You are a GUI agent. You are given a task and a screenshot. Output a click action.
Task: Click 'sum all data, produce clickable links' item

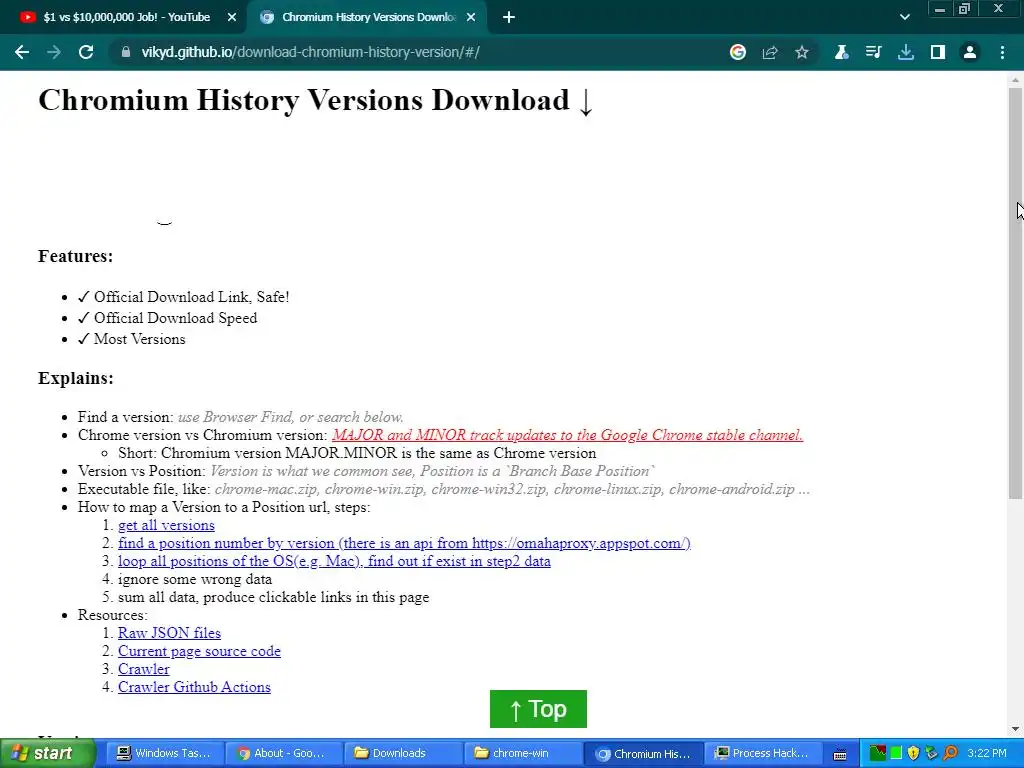(274, 597)
